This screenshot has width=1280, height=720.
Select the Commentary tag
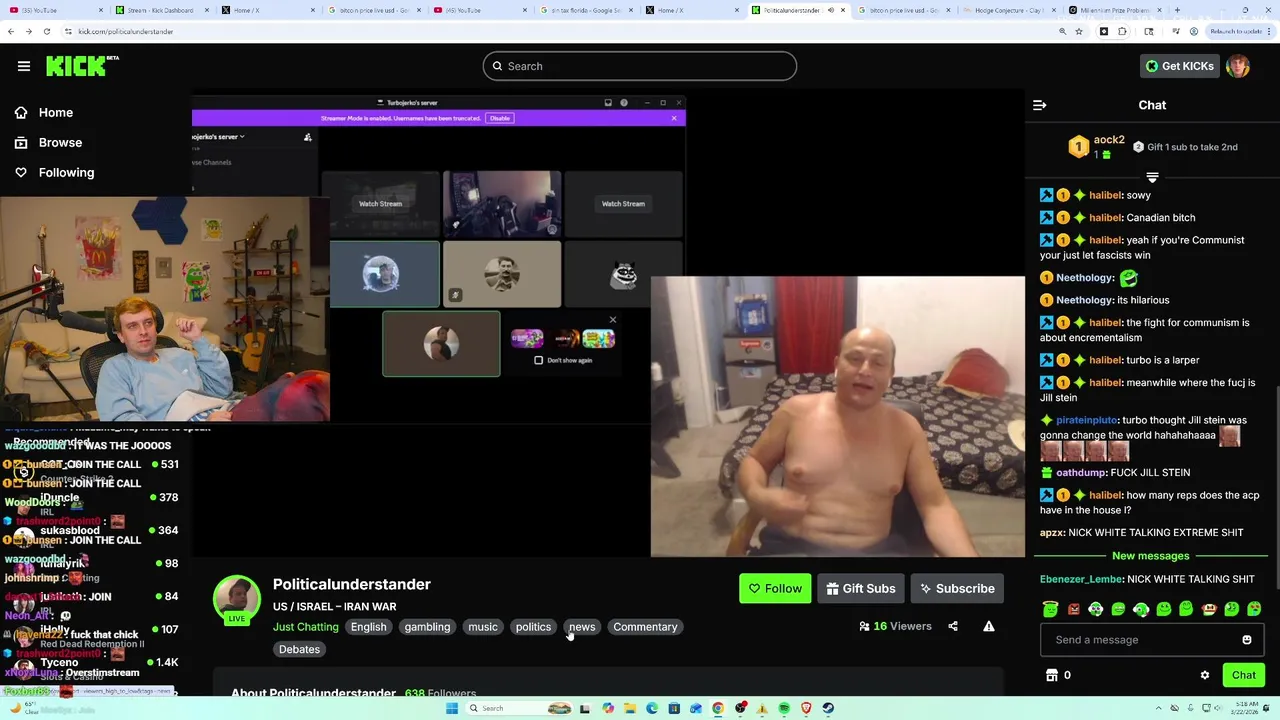pyautogui.click(x=645, y=627)
